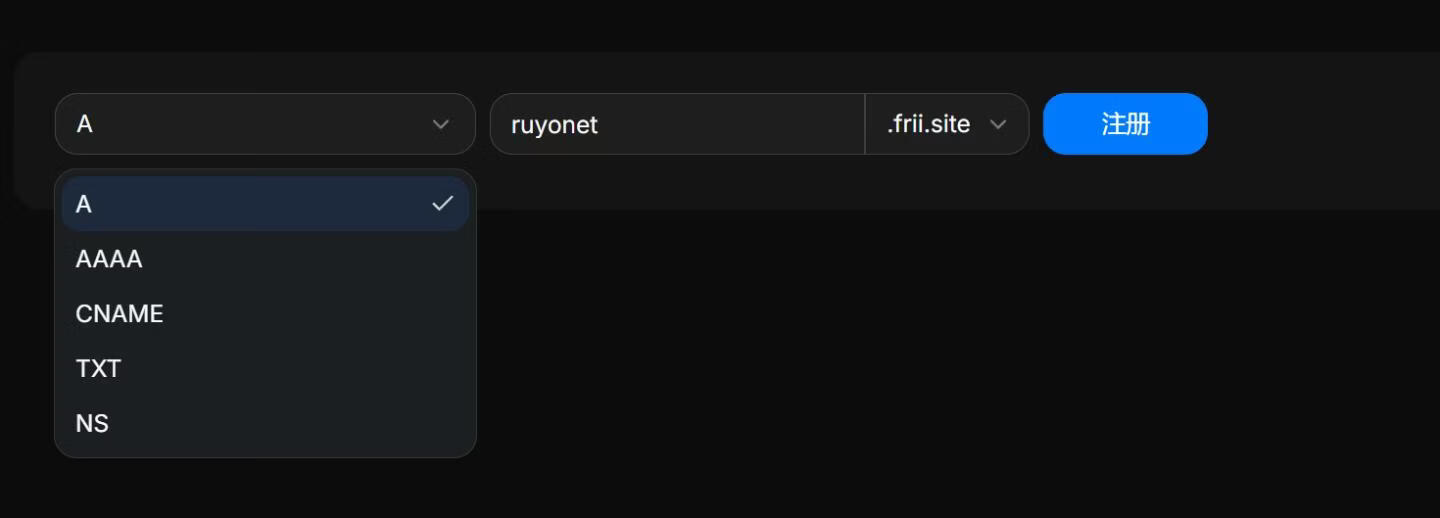Choose CNAME from the record type list
Screen dimensions: 1440x518
265,314
